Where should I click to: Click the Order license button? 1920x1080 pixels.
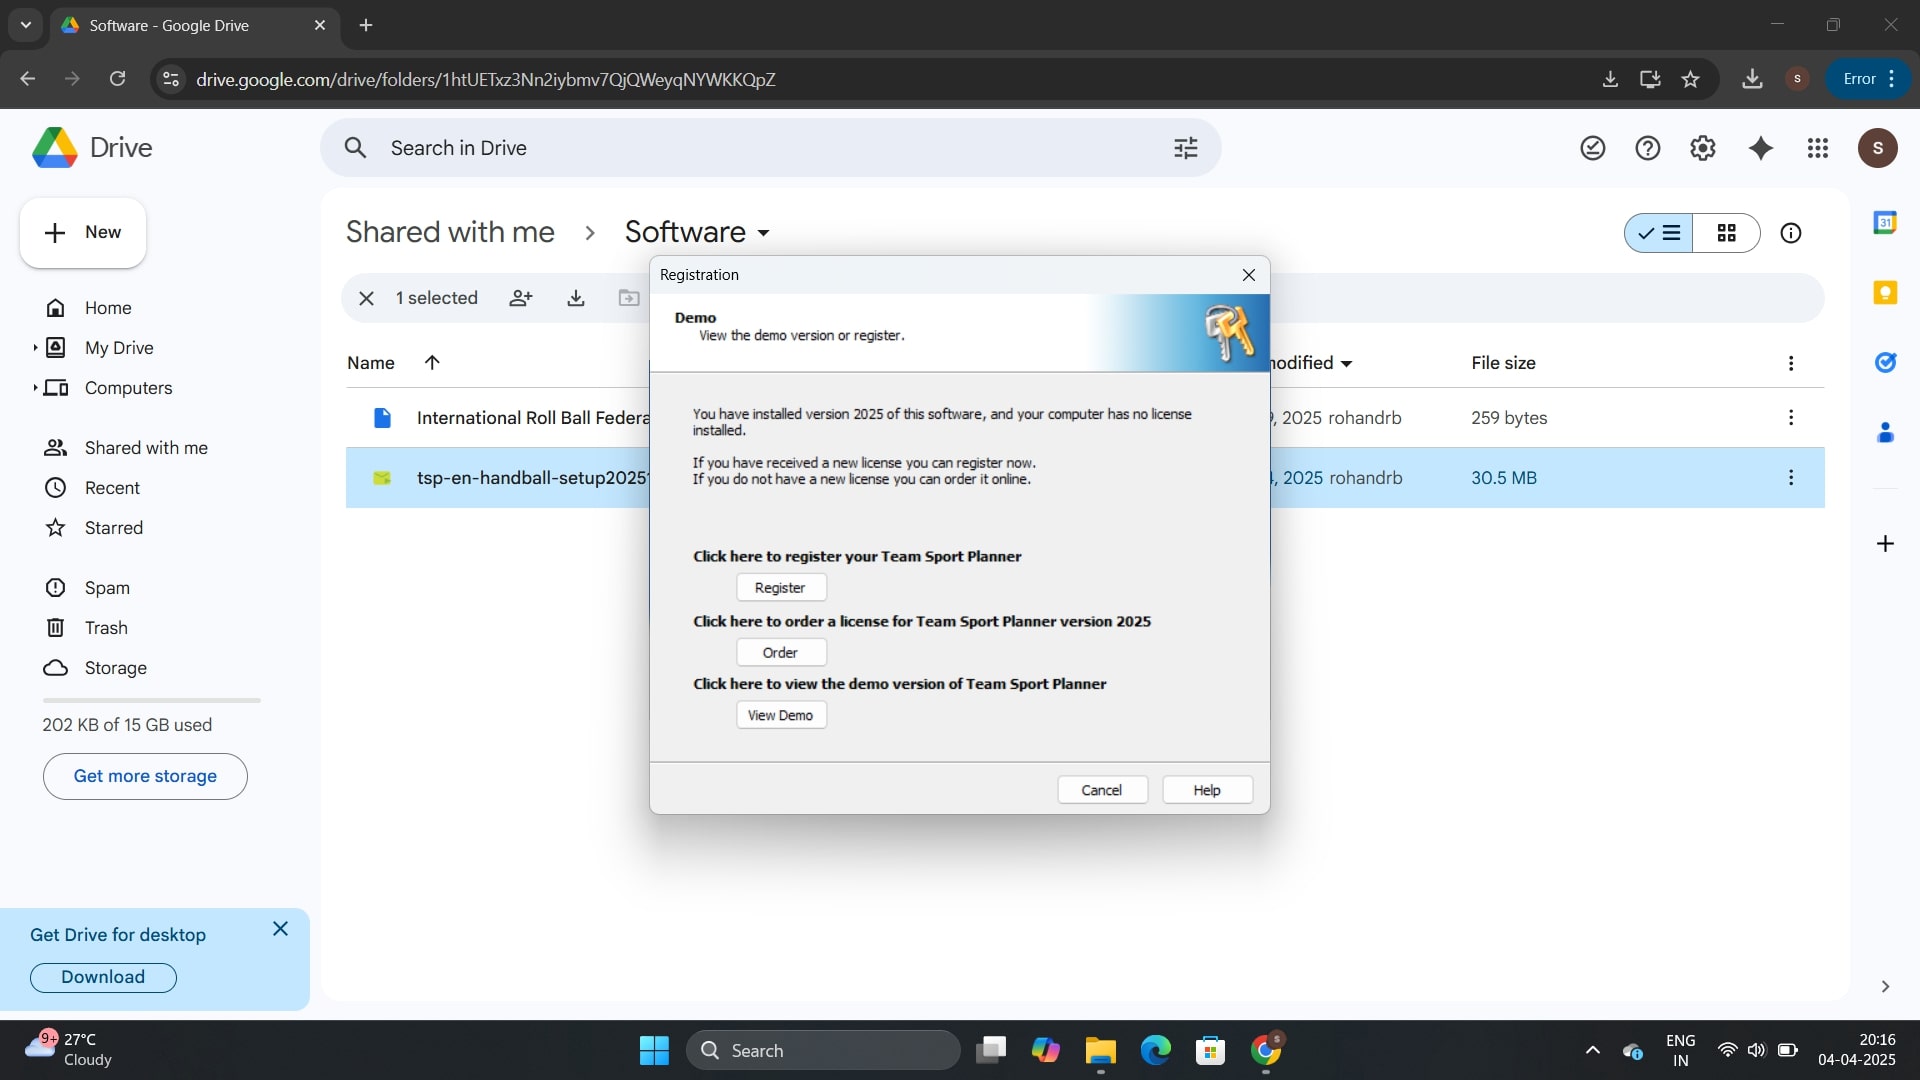(781, 653)
